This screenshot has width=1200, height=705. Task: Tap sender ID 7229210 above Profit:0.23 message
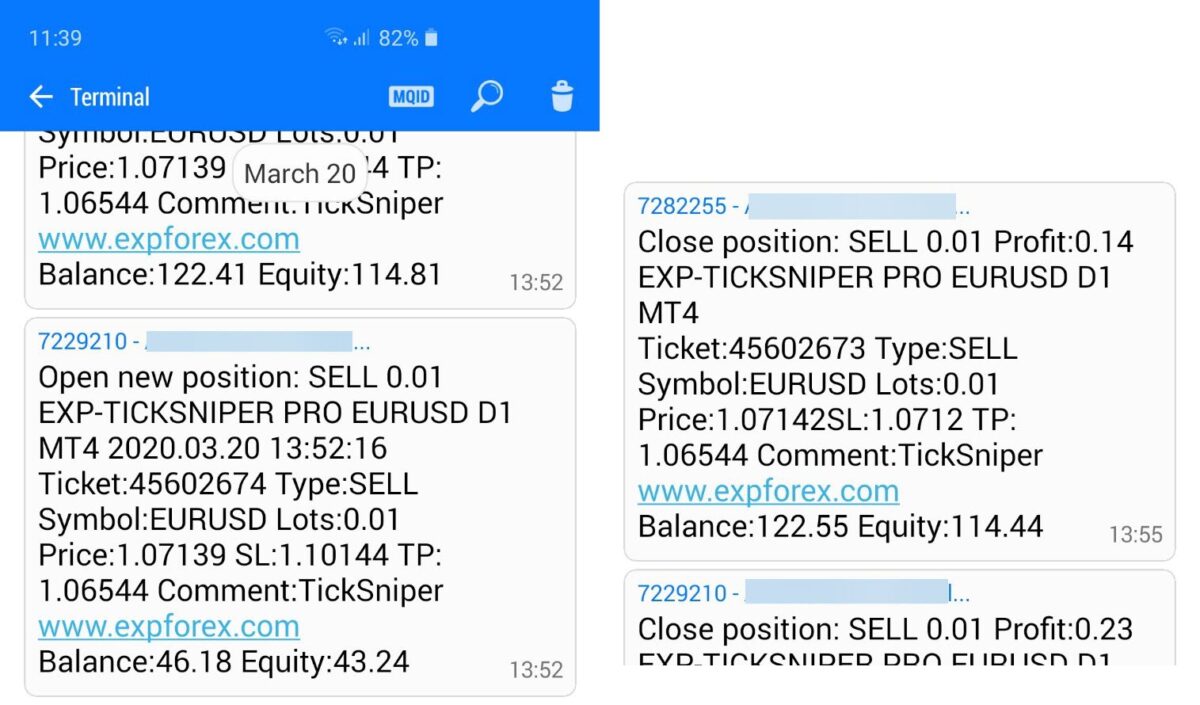[682, 594]
